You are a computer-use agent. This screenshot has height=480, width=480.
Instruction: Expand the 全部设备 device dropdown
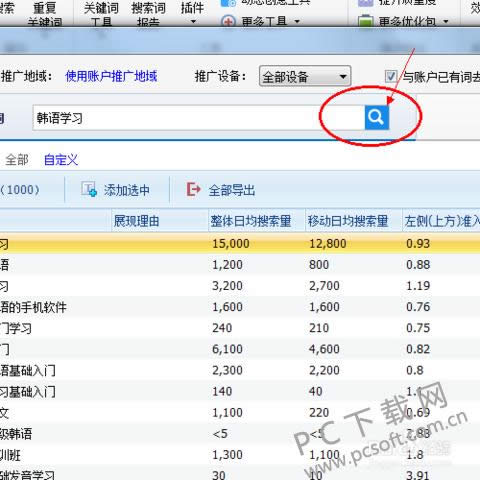tap(305, 77)
